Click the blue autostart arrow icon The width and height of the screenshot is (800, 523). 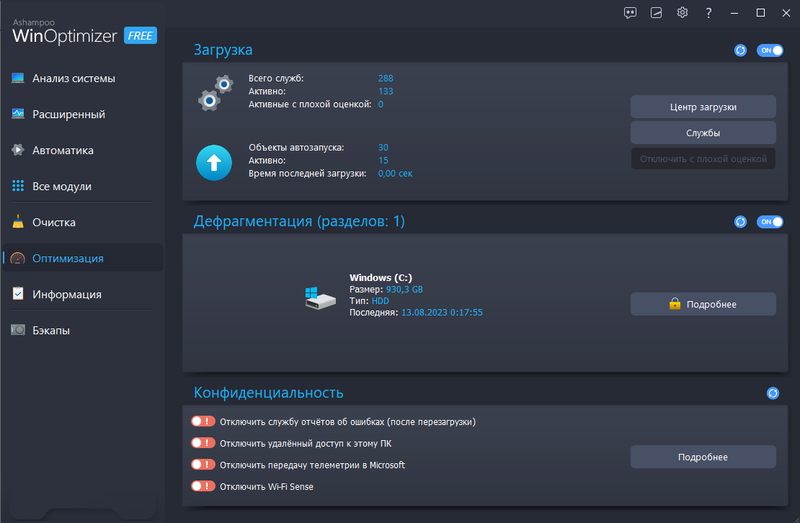click(214, 163)
